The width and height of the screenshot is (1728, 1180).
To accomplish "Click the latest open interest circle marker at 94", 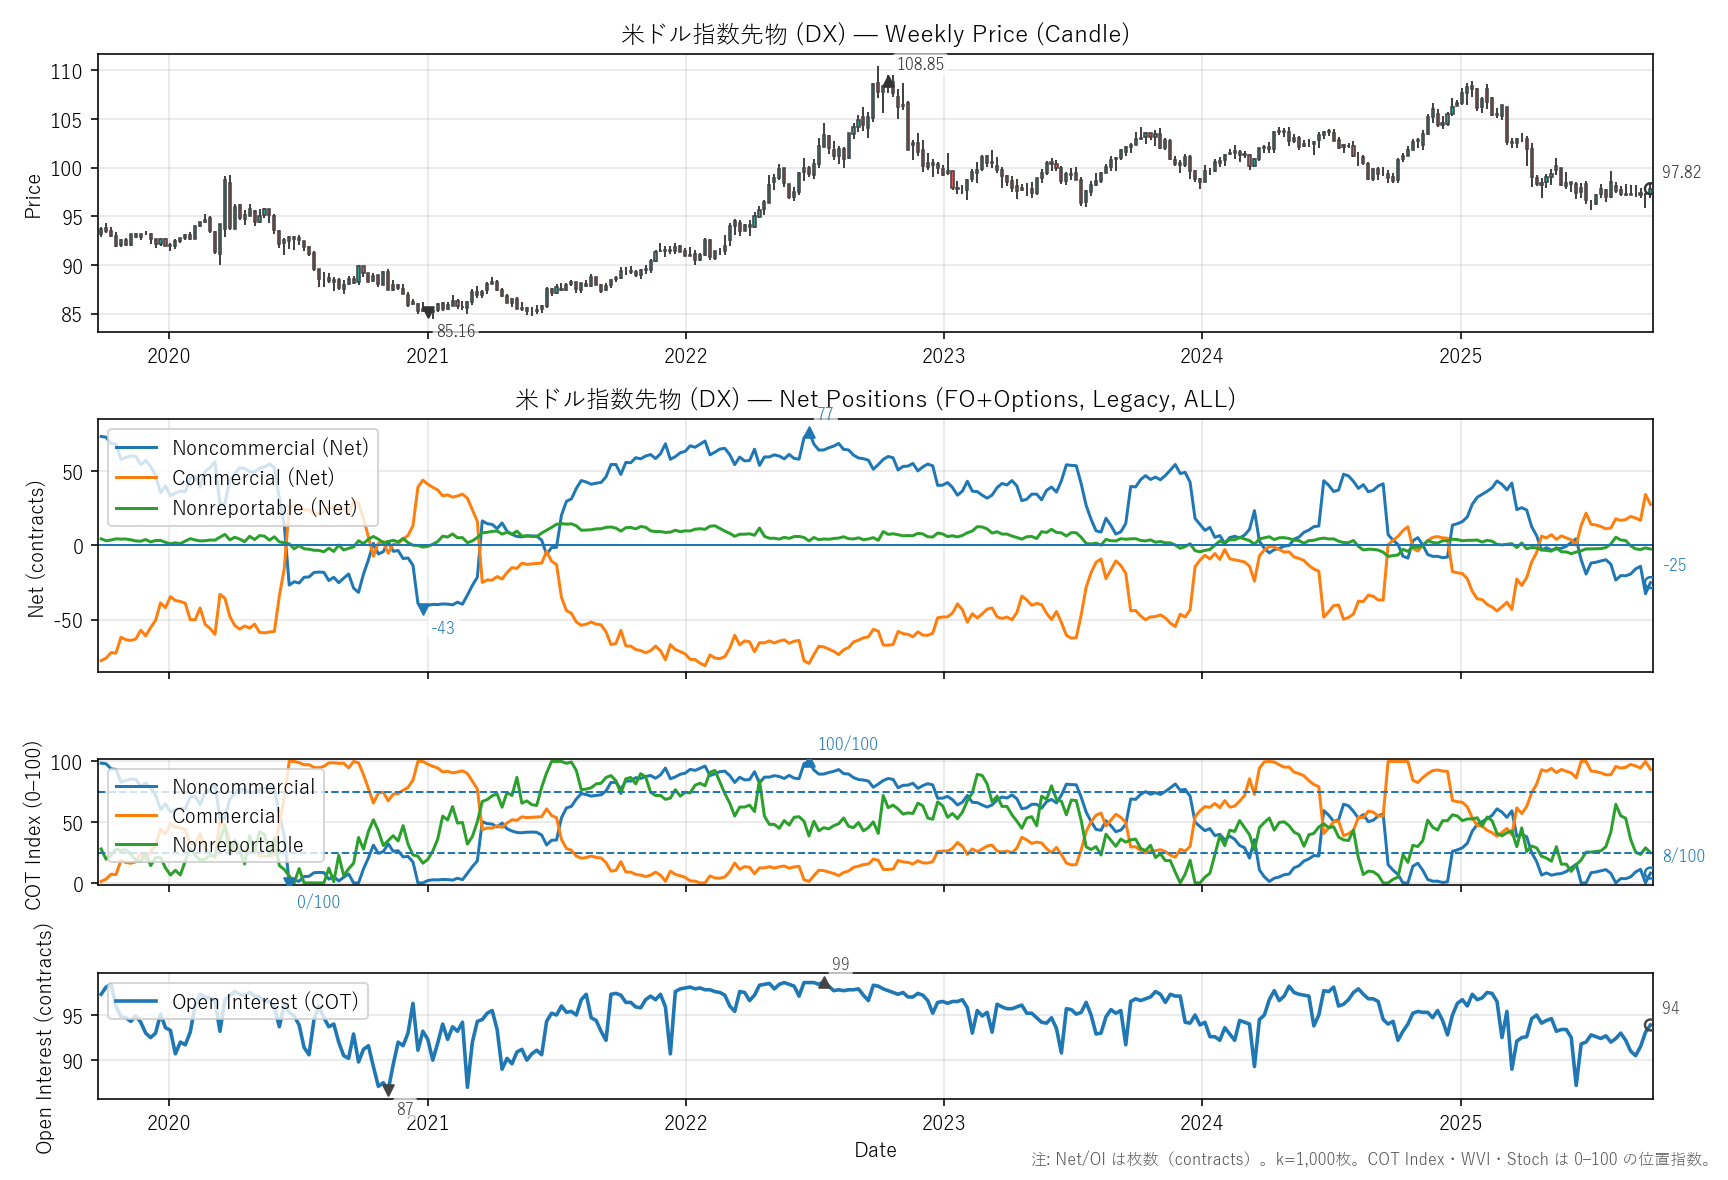I will (x=1650, y=1025).
